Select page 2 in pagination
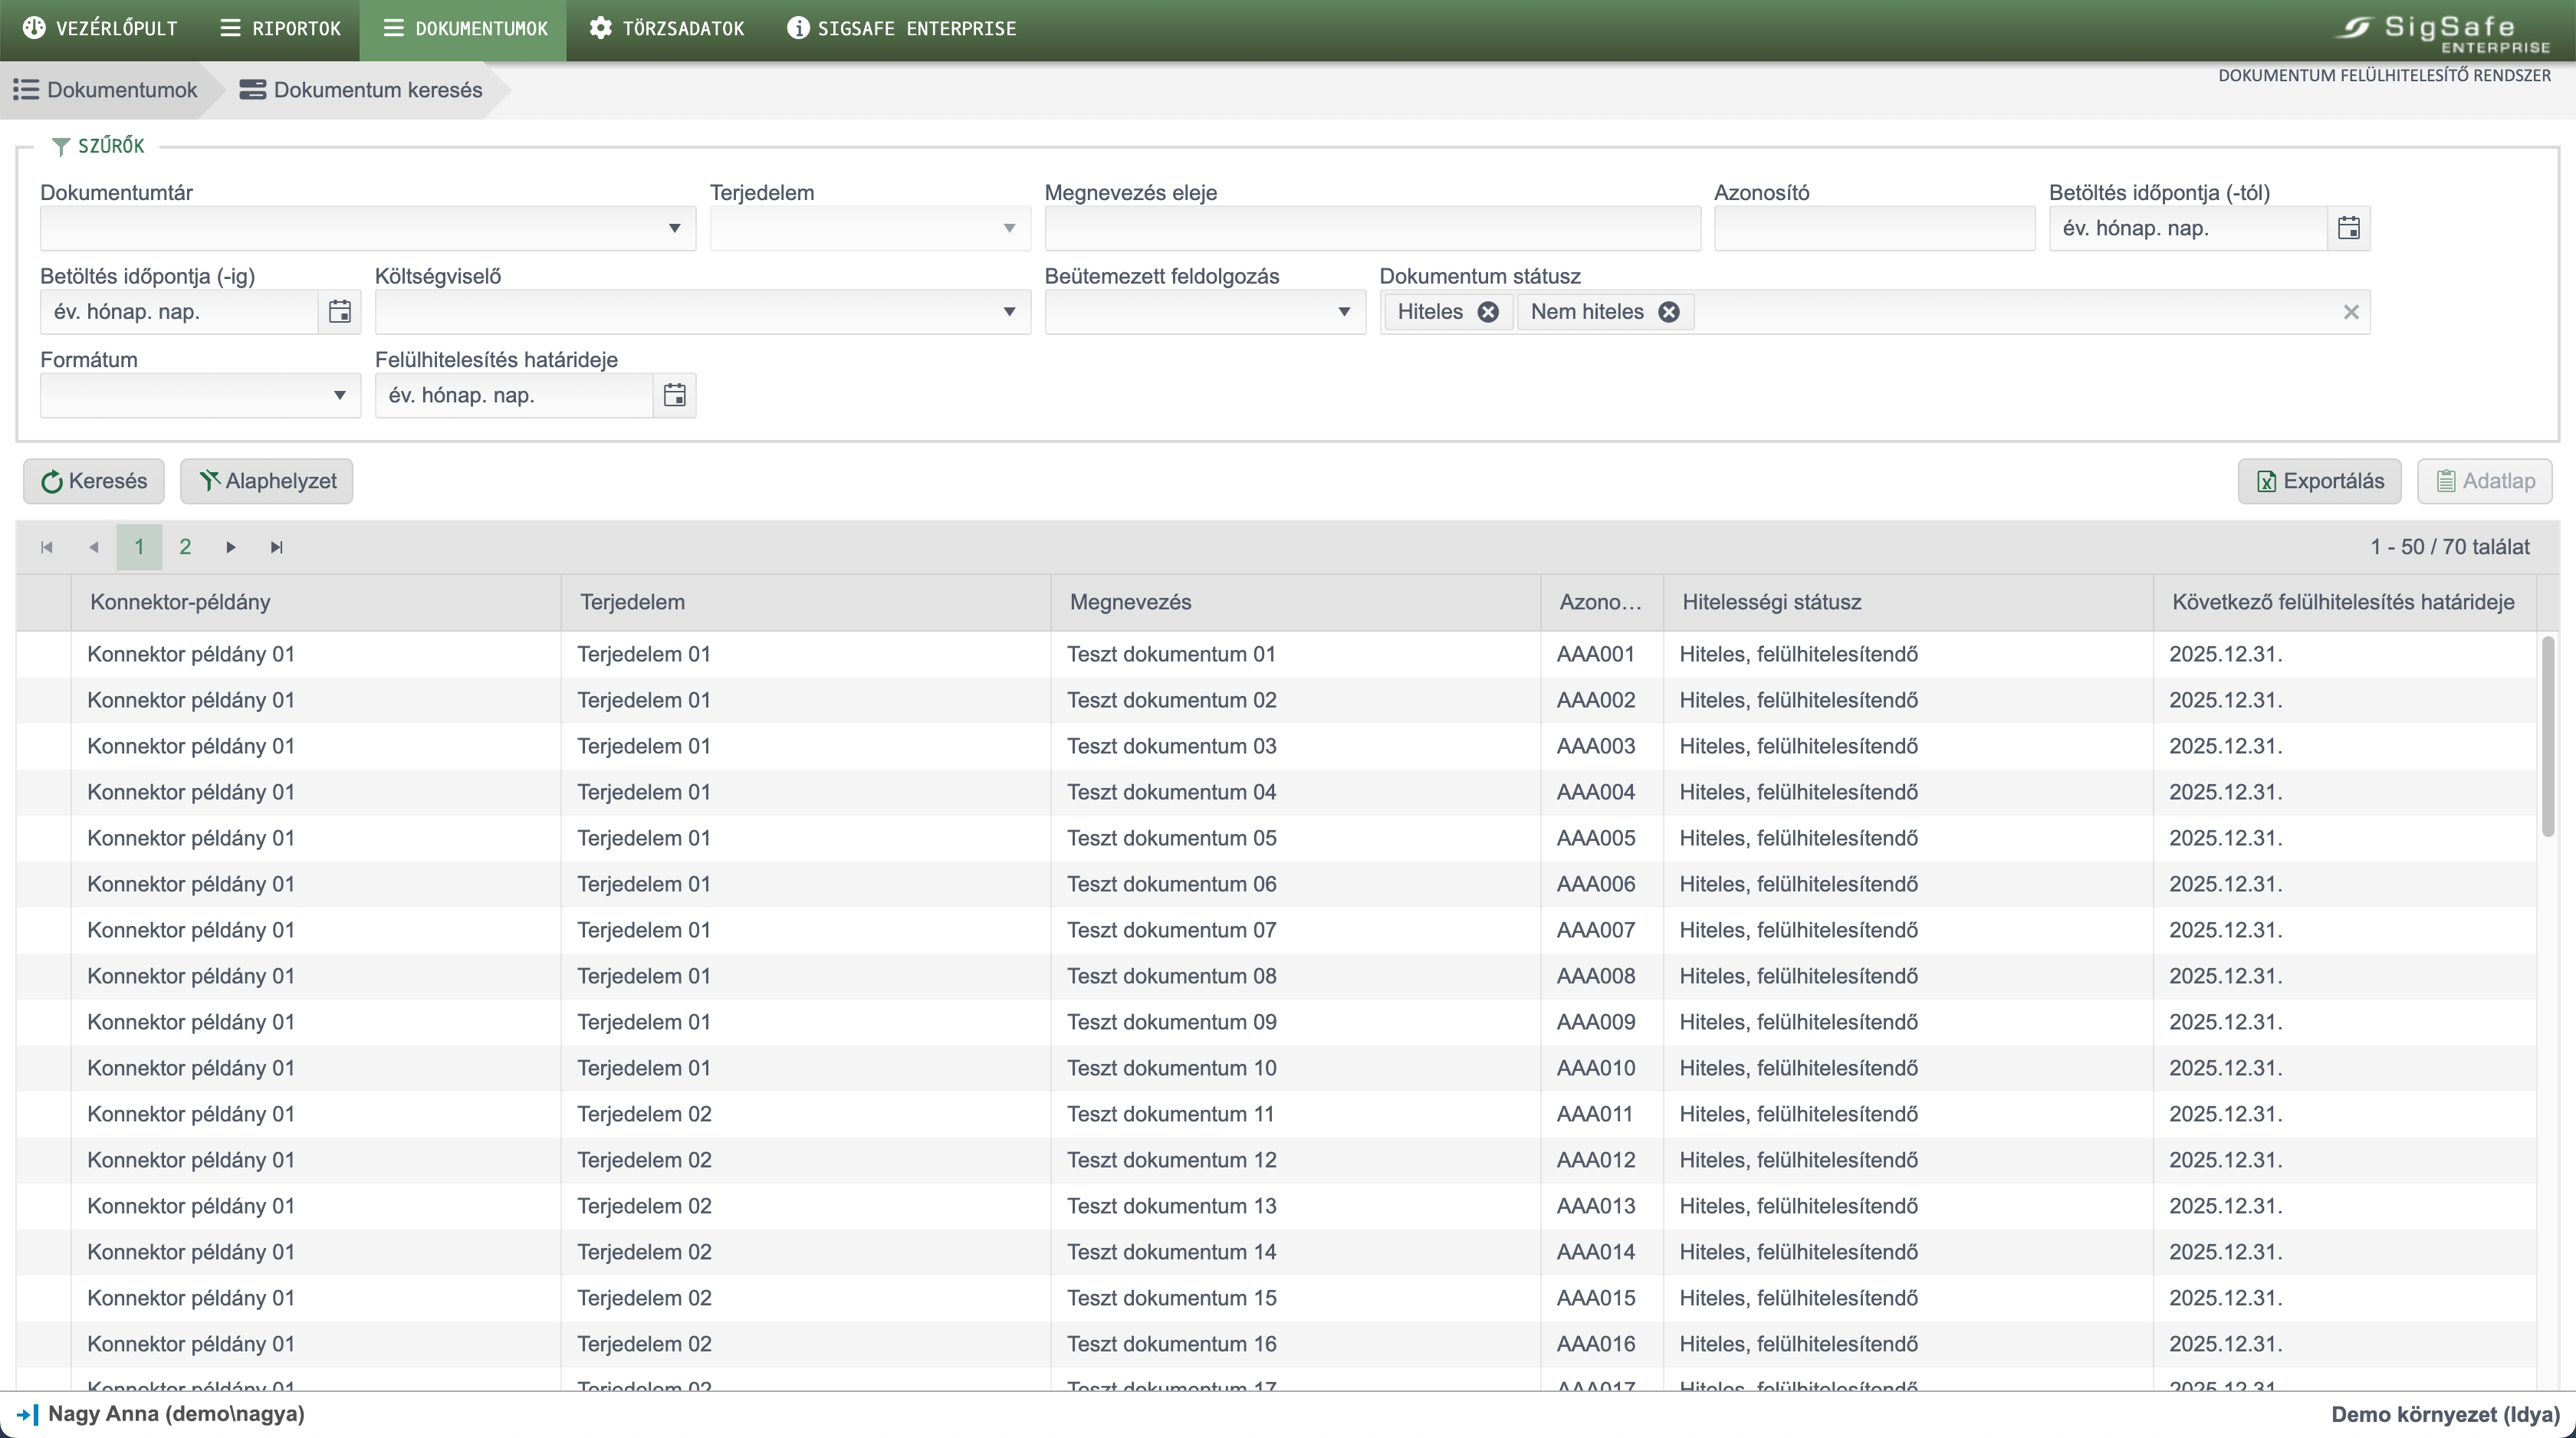Image resolution: width=2576 pixels, height=1438 pixels. point(185,547)
